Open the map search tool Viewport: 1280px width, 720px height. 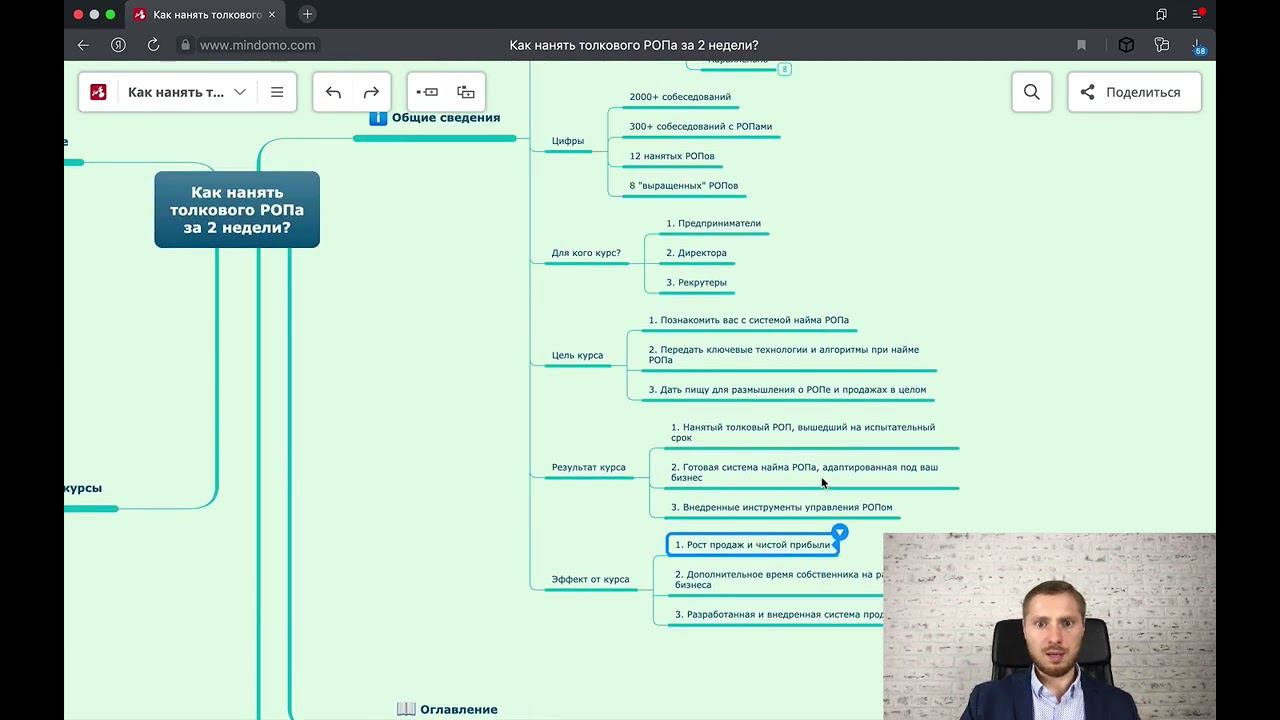pos(1032,92)
